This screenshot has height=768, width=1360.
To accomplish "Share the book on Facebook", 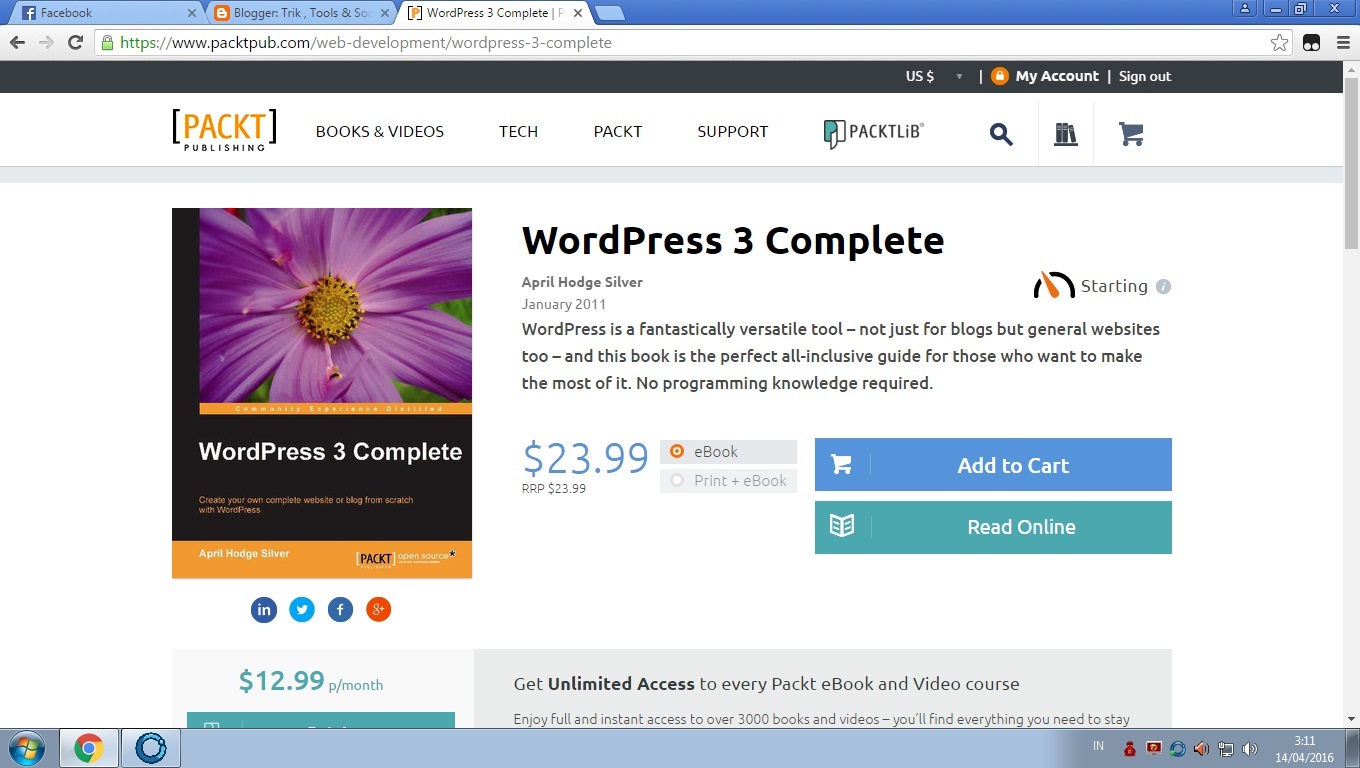I will [340, 609].
